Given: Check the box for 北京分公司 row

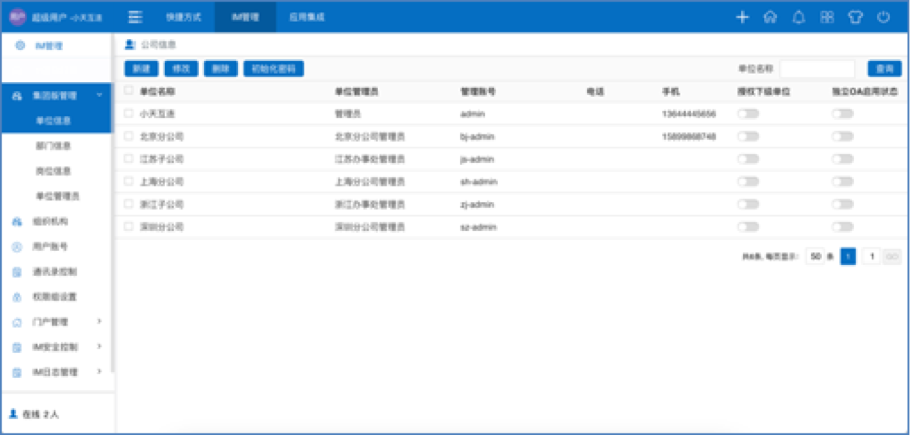Looking at the screenshot, I should coord(128,135).
